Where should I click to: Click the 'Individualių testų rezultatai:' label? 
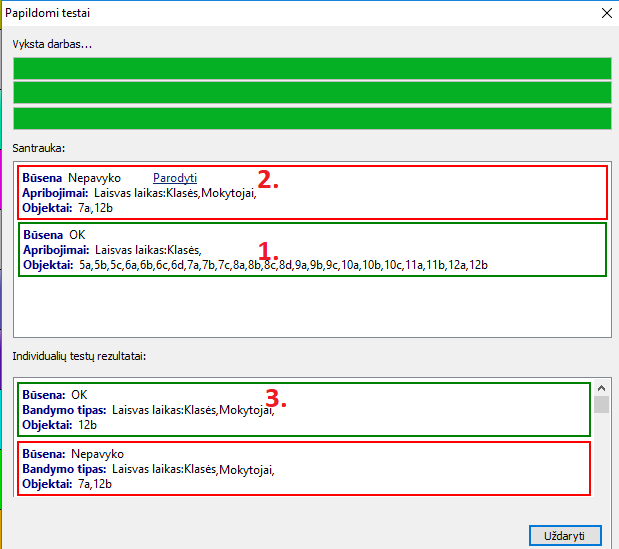[79, 355]
